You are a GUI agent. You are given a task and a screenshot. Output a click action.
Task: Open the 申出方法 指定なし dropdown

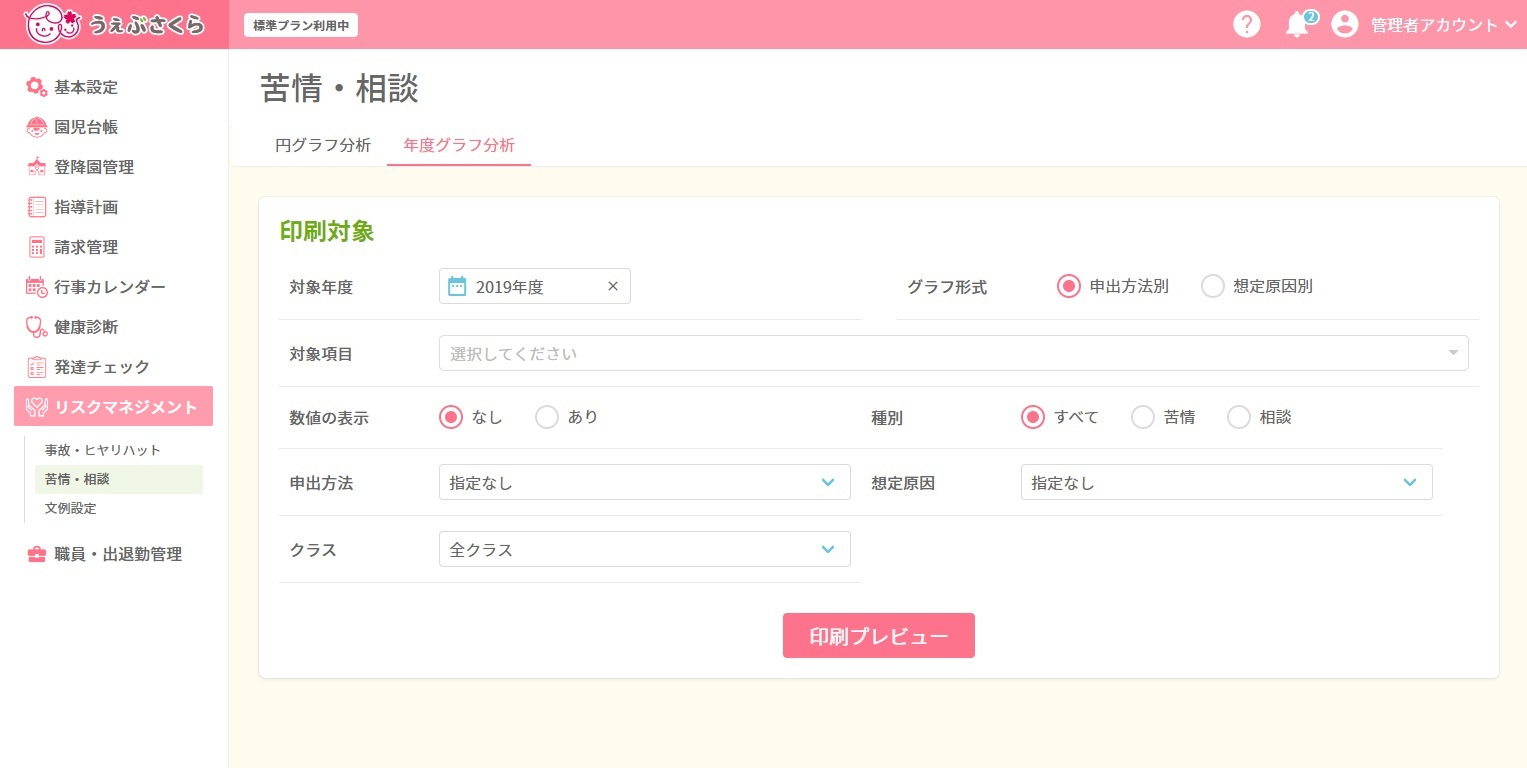[645, 482]
